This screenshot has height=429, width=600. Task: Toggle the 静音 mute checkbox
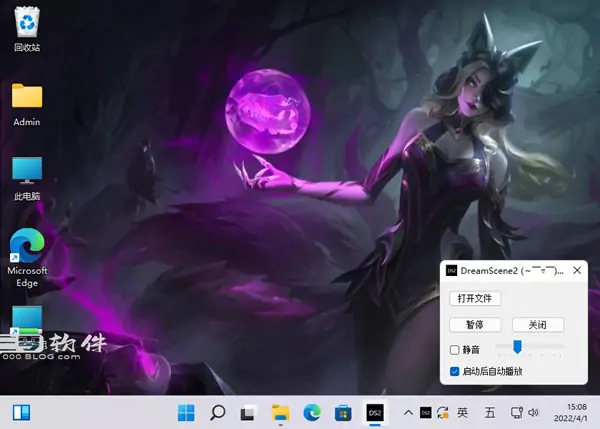point(455,350)
